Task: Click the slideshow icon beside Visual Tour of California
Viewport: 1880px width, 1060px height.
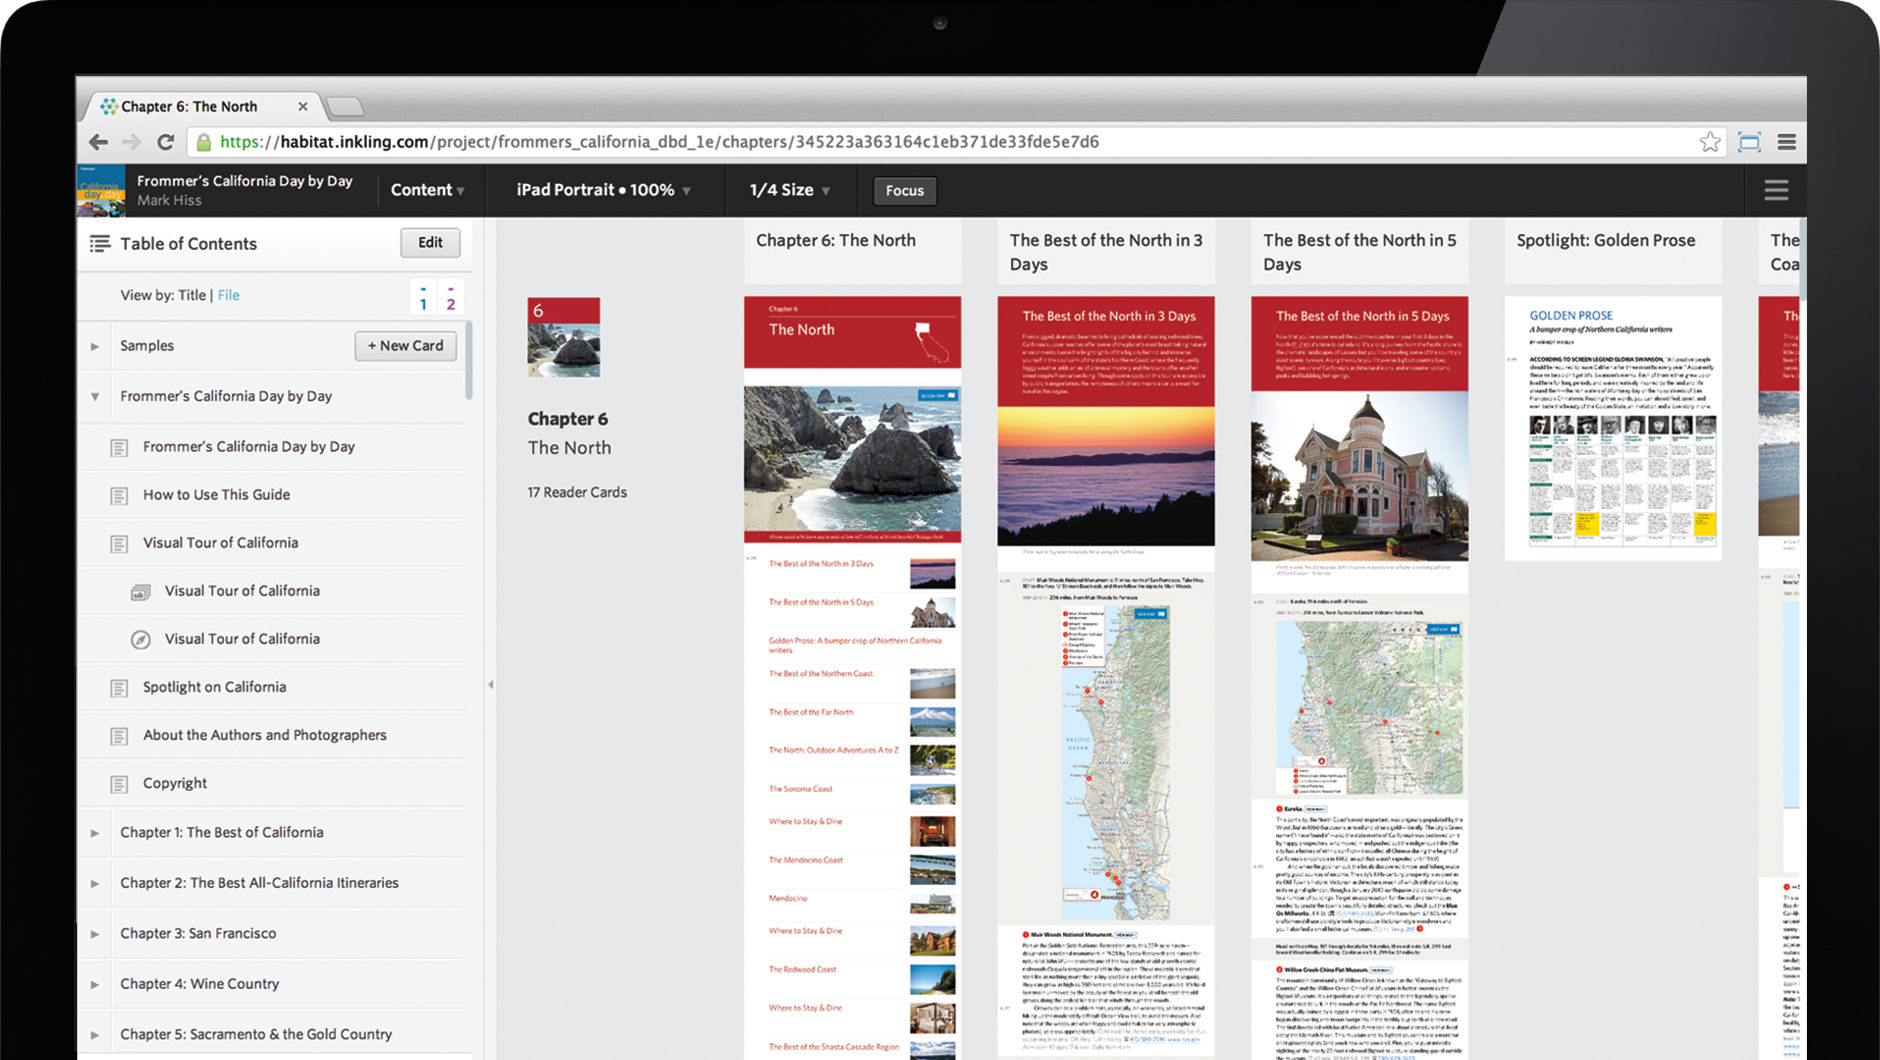Action: 141,592
